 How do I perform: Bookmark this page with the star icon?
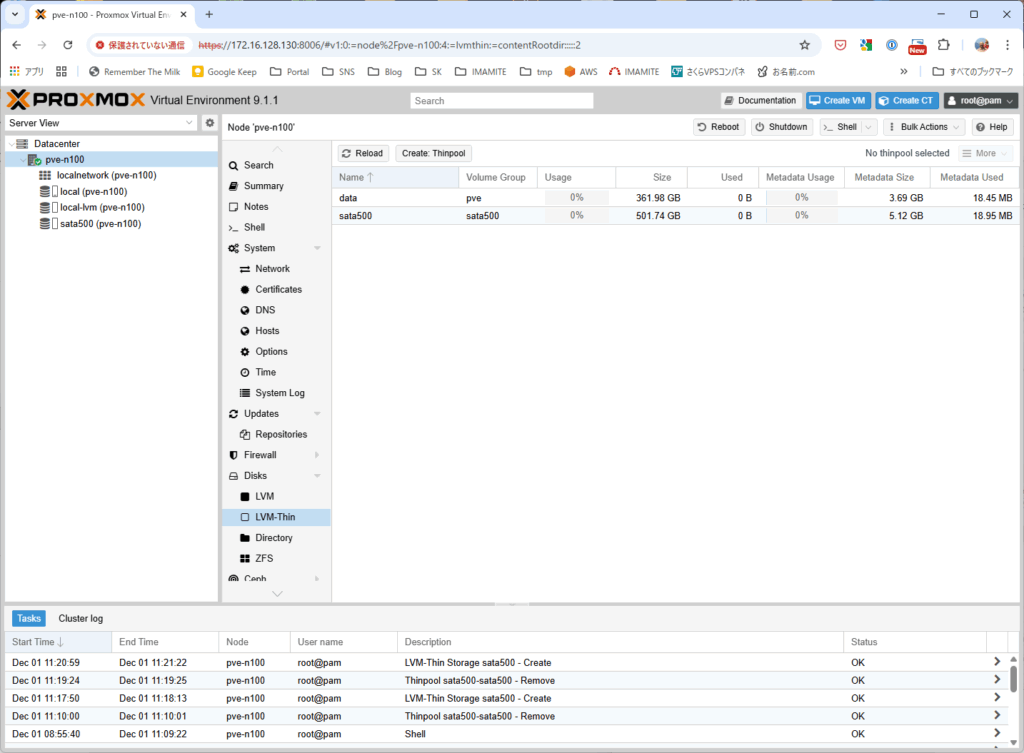[x=804, y=45]
